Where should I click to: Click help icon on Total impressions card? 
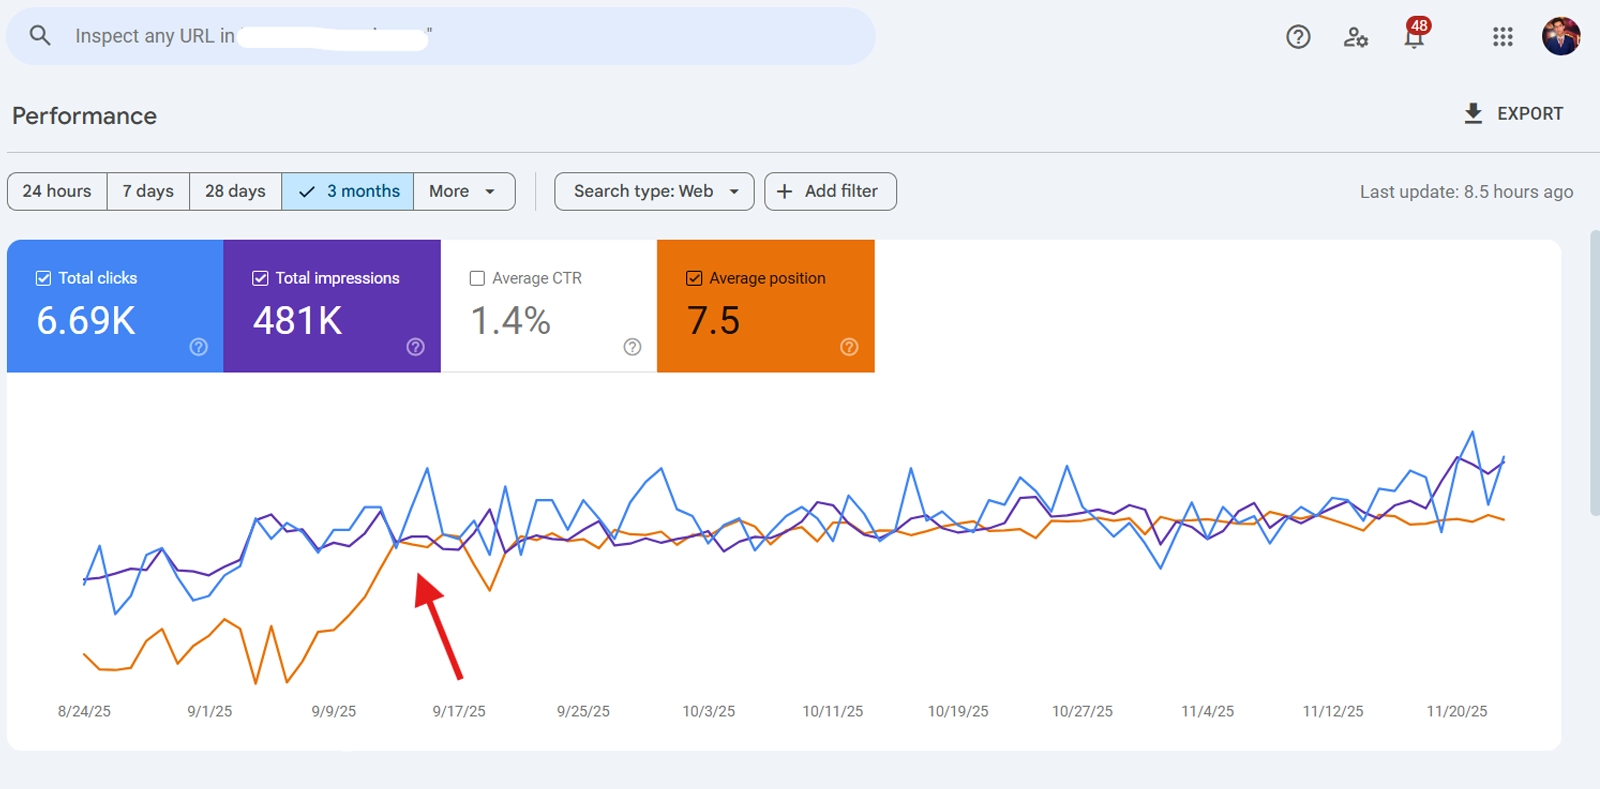click(x=416, y=347)
